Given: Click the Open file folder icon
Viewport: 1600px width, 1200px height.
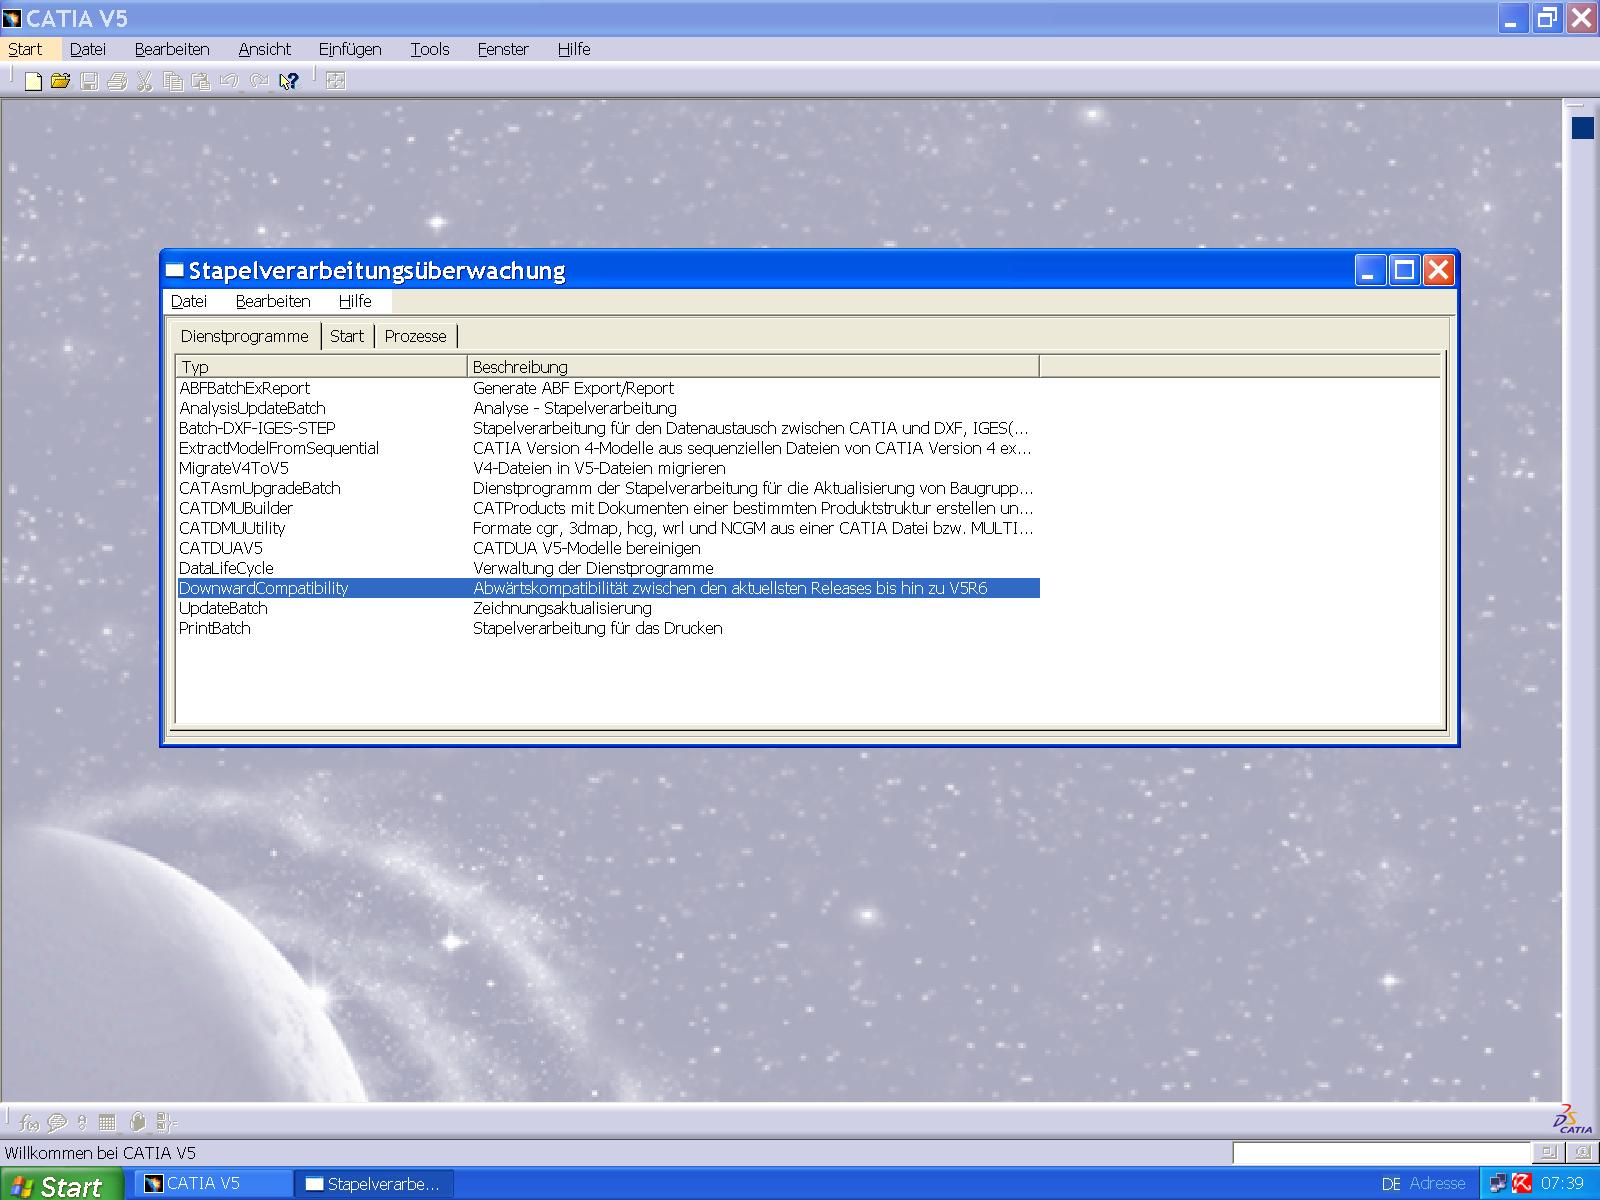Looking at the screenshot, I should tap(61, 81).
